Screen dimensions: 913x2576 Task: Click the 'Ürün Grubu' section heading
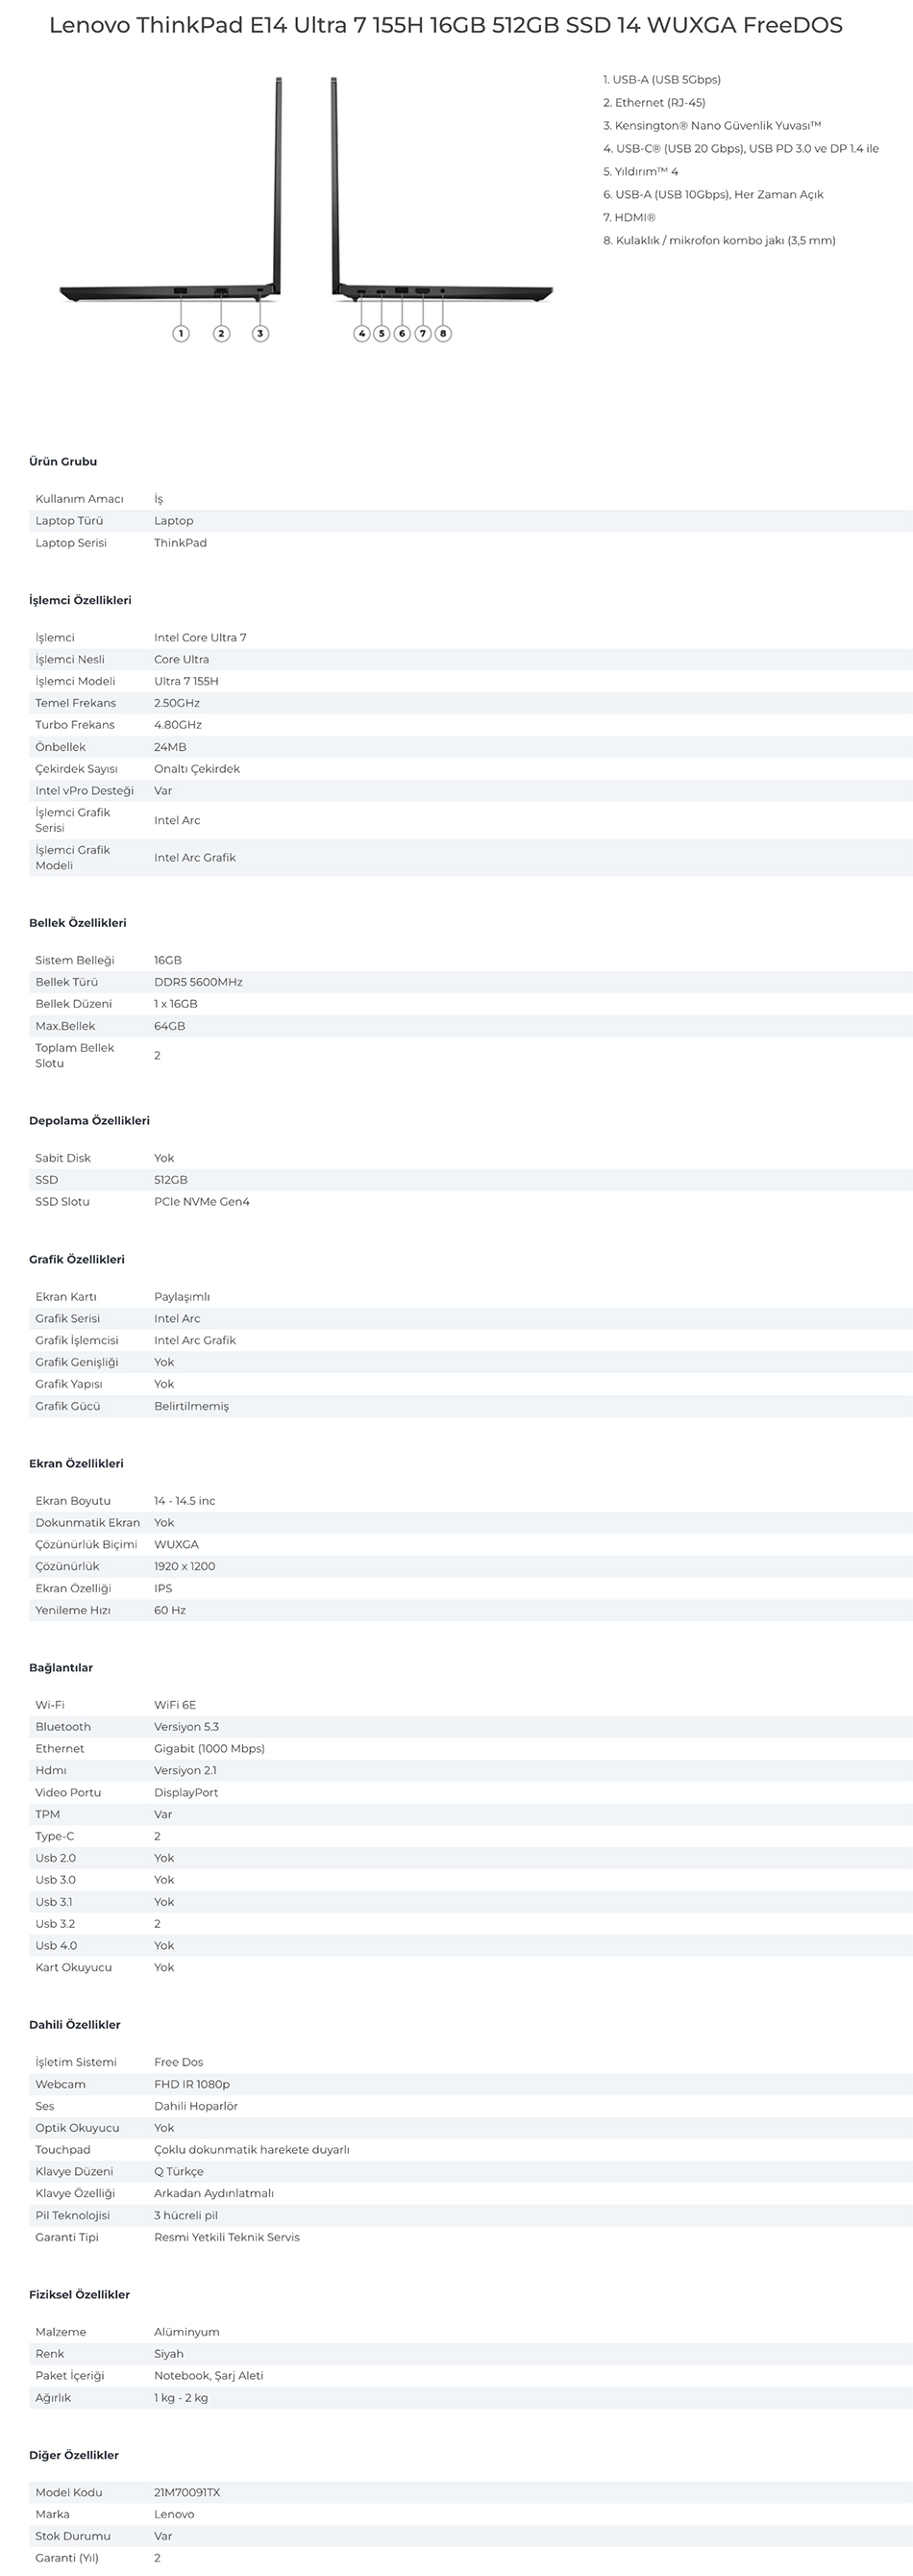tap(63, 462)
